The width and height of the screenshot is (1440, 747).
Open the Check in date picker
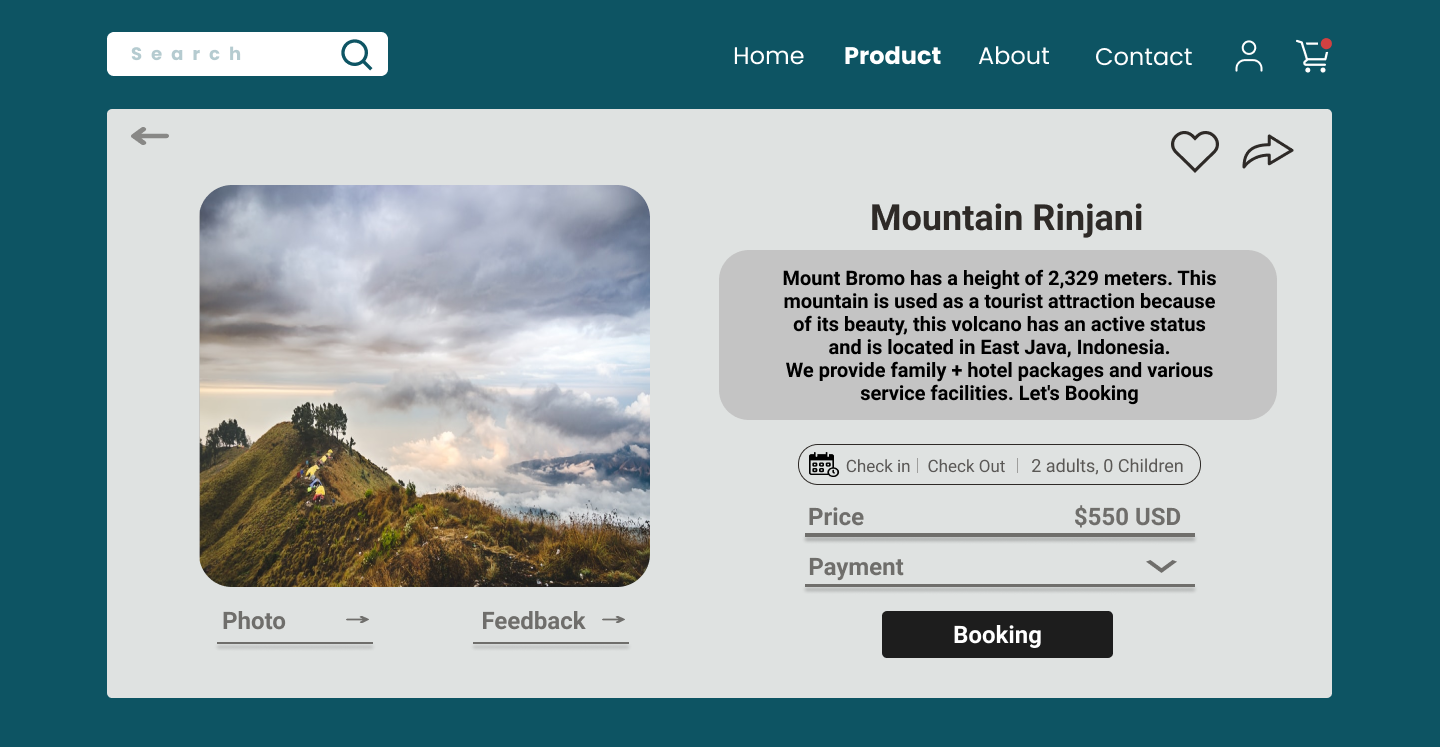[x=878, y=466]
